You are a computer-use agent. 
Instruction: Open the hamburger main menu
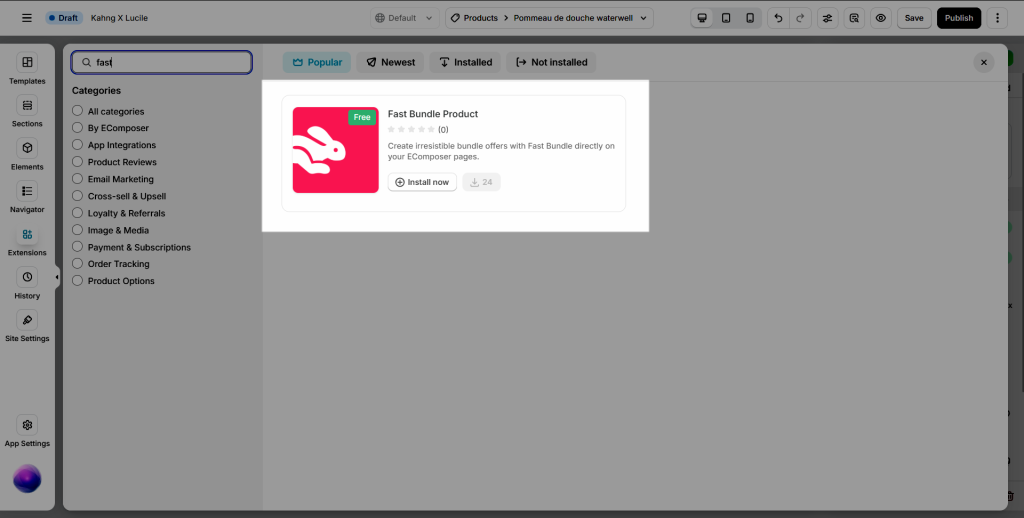tap(27, 18)
